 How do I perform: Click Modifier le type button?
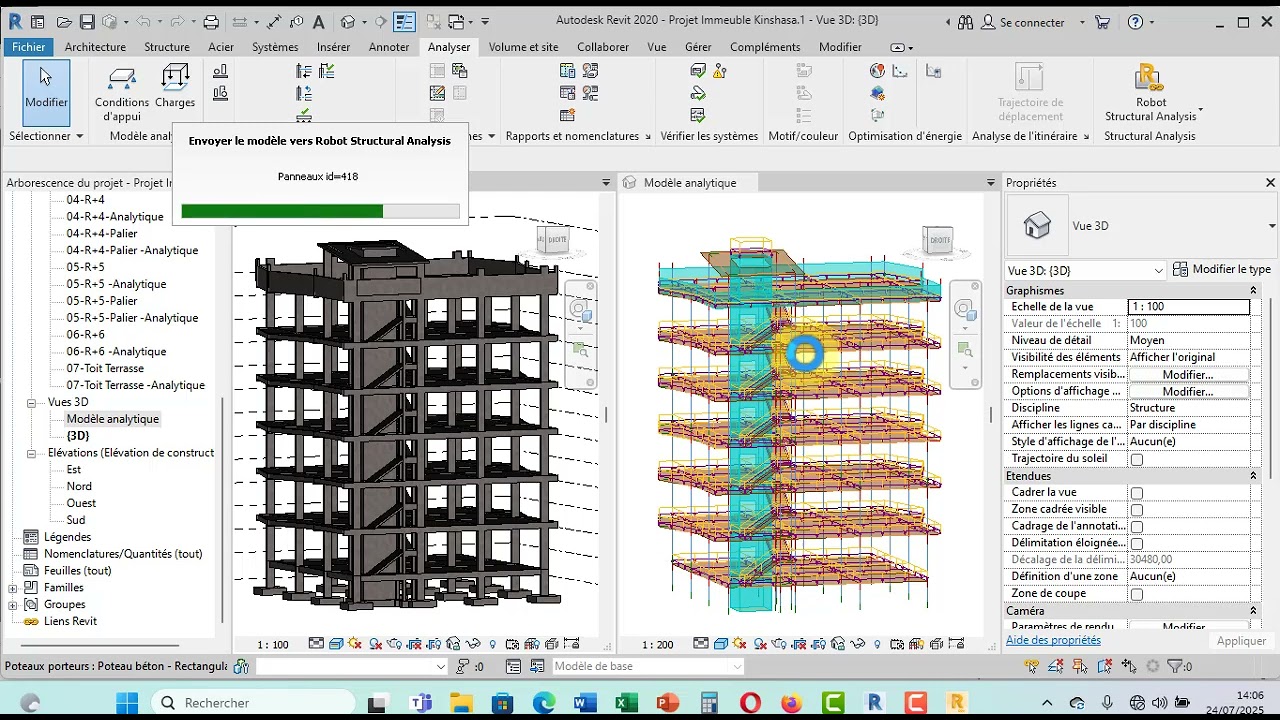(x=1222, y=270)
